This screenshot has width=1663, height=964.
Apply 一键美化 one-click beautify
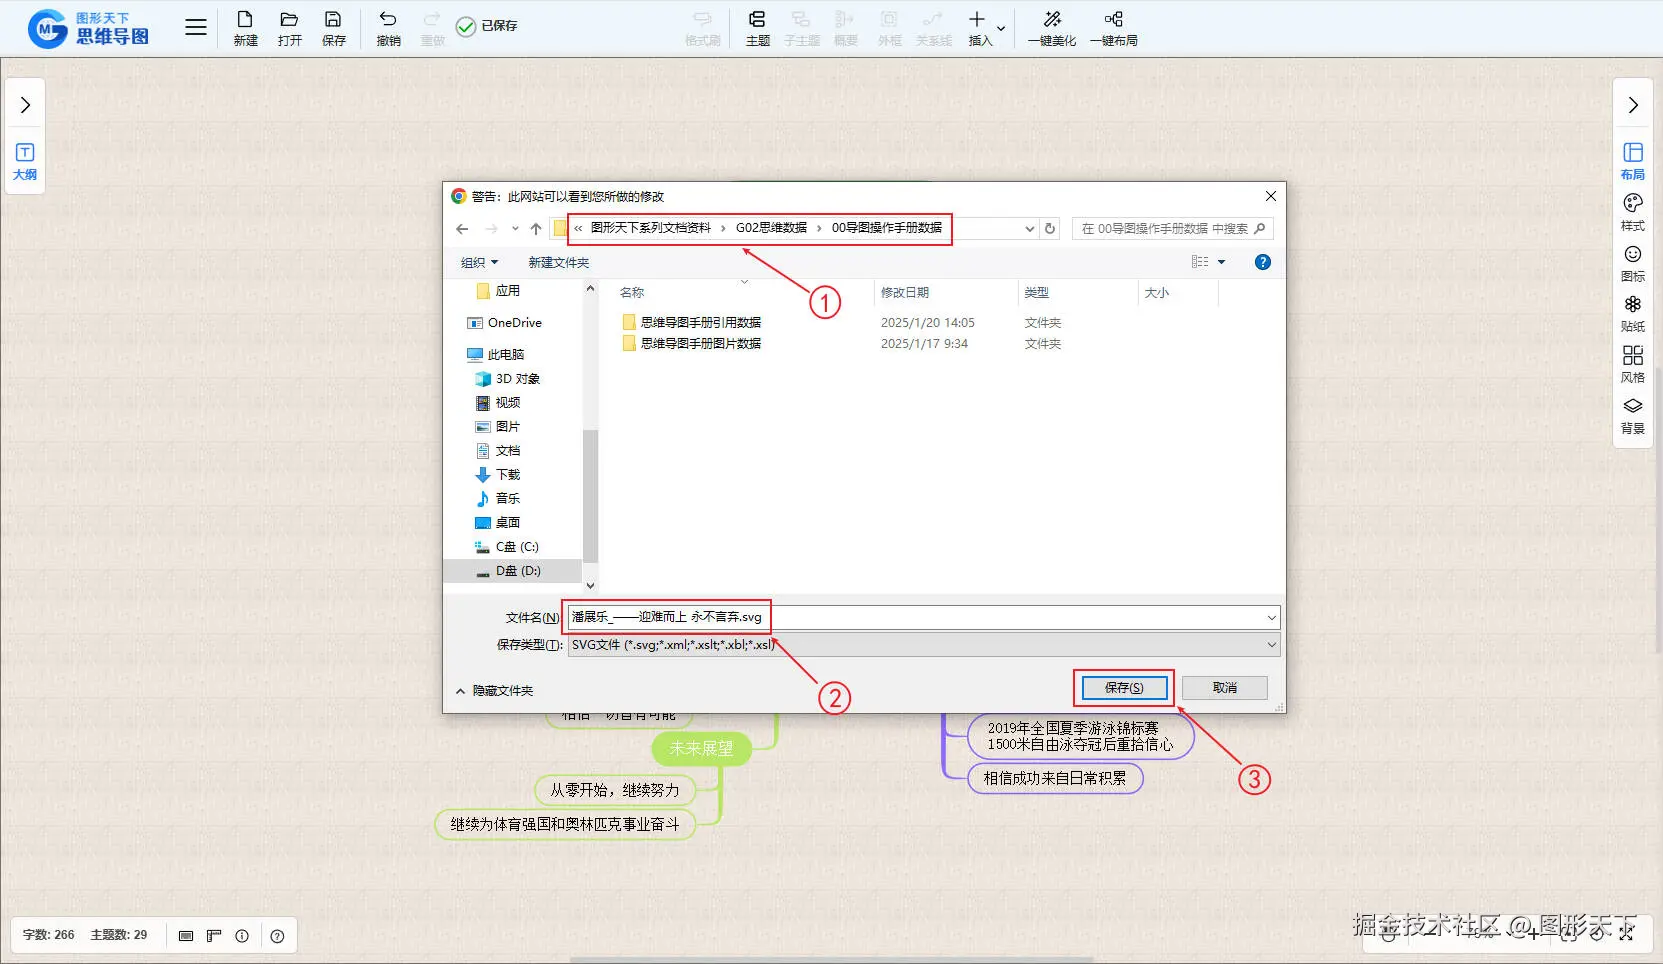point(1052,28)
